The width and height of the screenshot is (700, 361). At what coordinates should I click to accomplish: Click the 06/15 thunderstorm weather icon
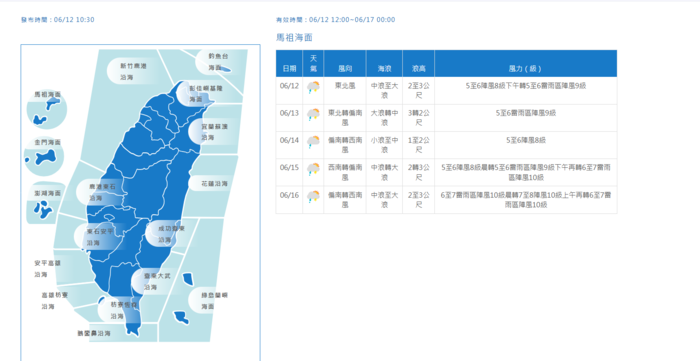(313, 169)
